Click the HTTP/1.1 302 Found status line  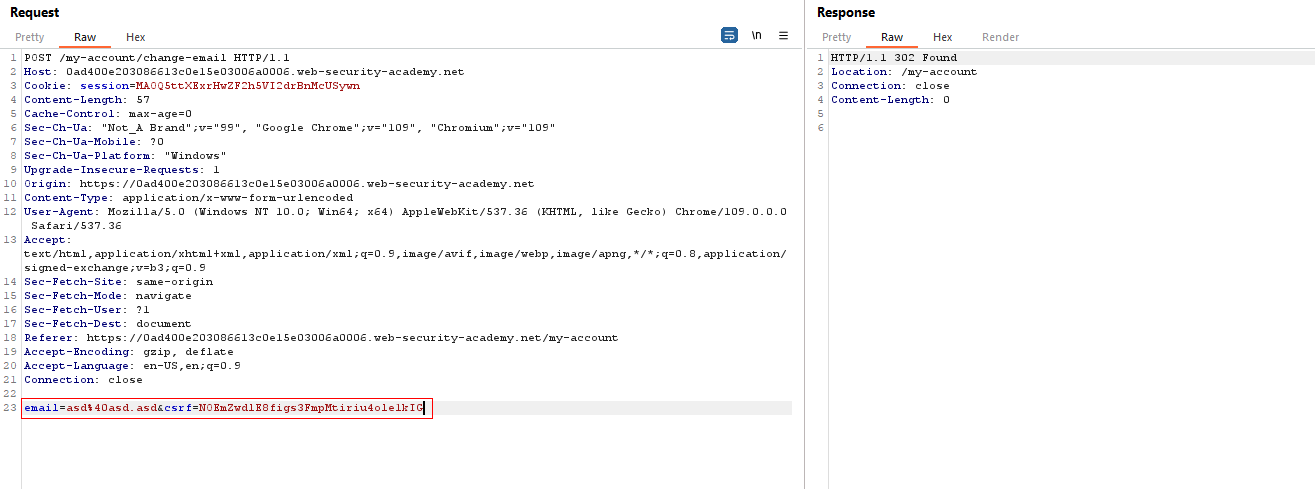[893, 58]
